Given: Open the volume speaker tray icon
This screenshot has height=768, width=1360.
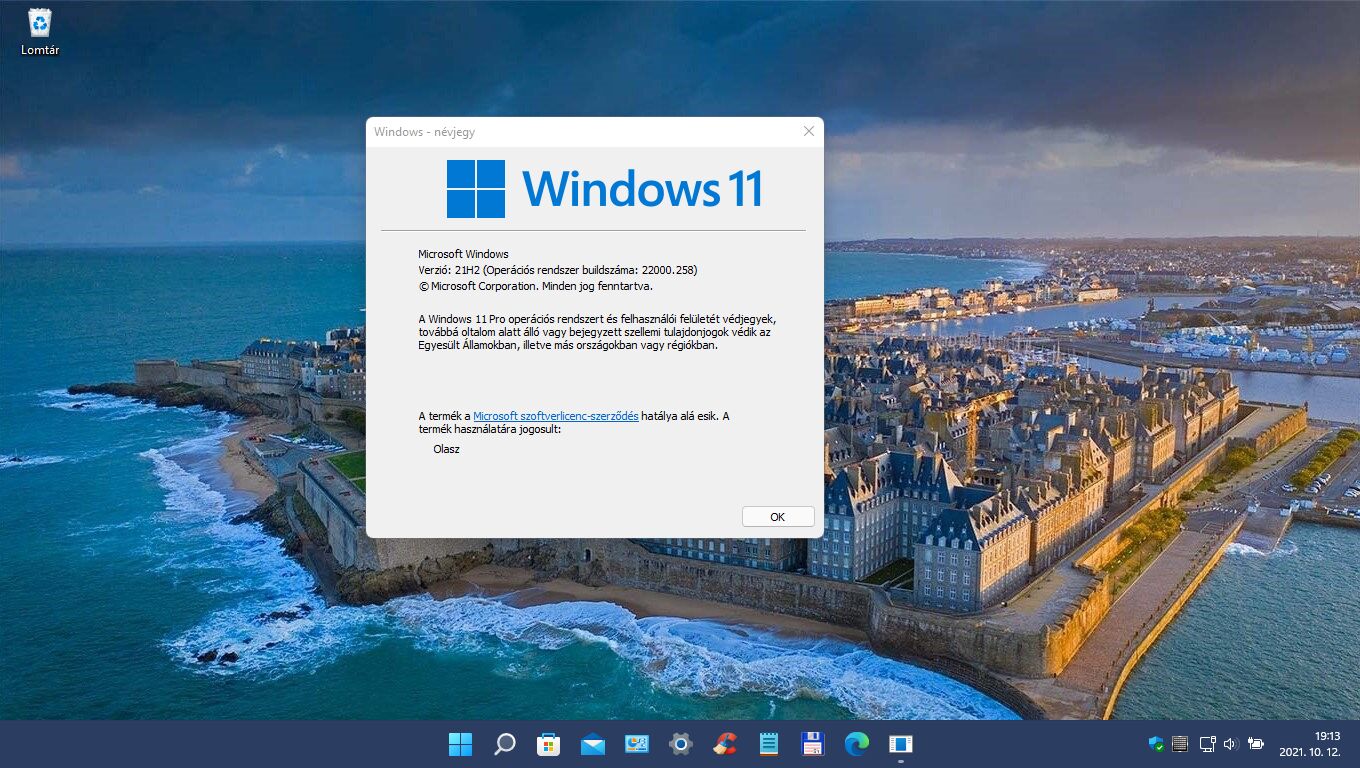Looking at the screenshot, I should pyautogui.click(x=1231, y=743).
